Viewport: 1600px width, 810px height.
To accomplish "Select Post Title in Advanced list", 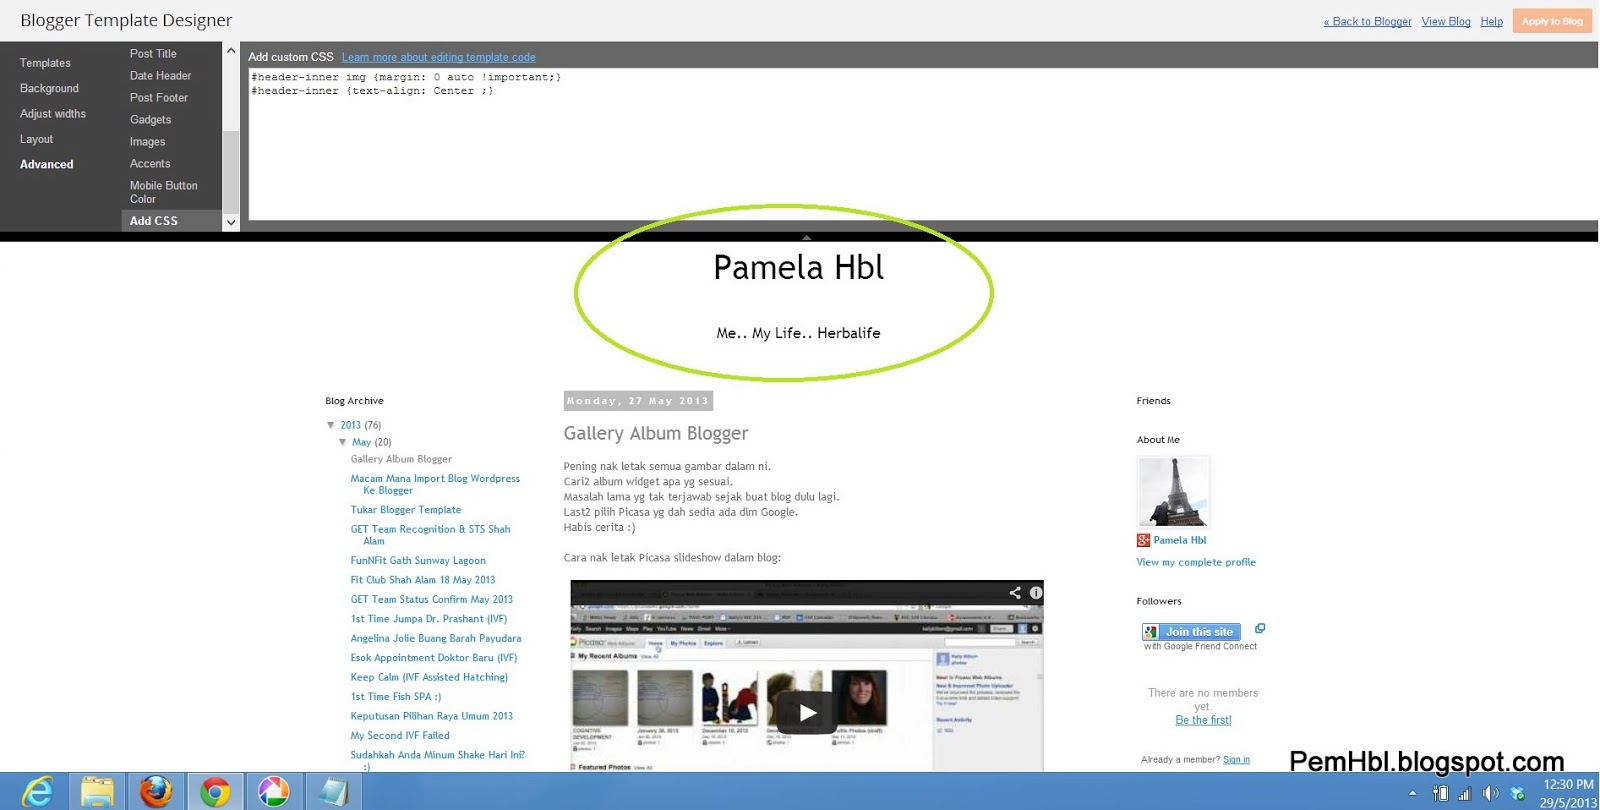I will (x=153, y=54).
